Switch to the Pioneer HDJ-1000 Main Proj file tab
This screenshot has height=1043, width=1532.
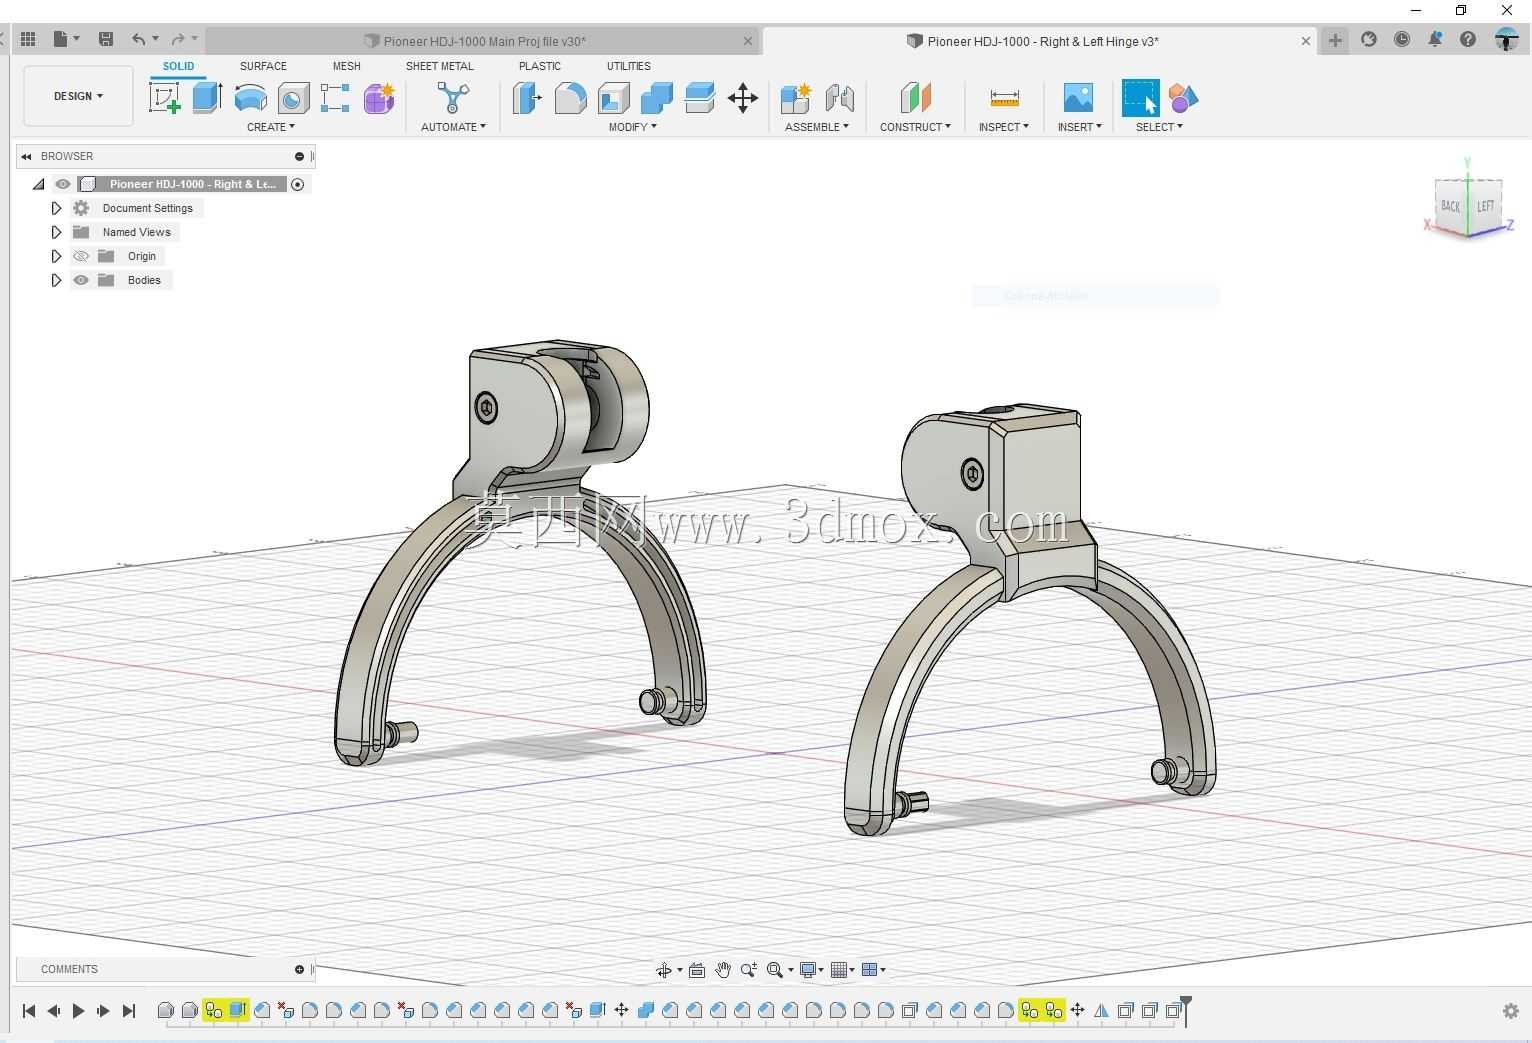point(484,41)
